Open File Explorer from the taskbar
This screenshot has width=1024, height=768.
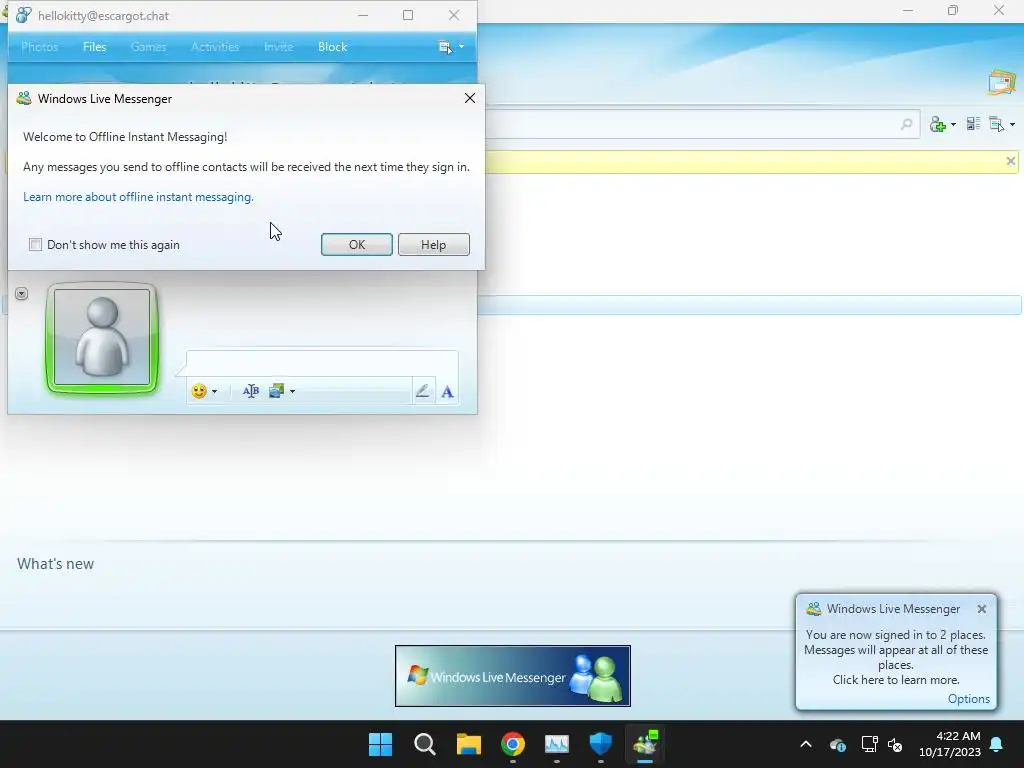[469, 744]
